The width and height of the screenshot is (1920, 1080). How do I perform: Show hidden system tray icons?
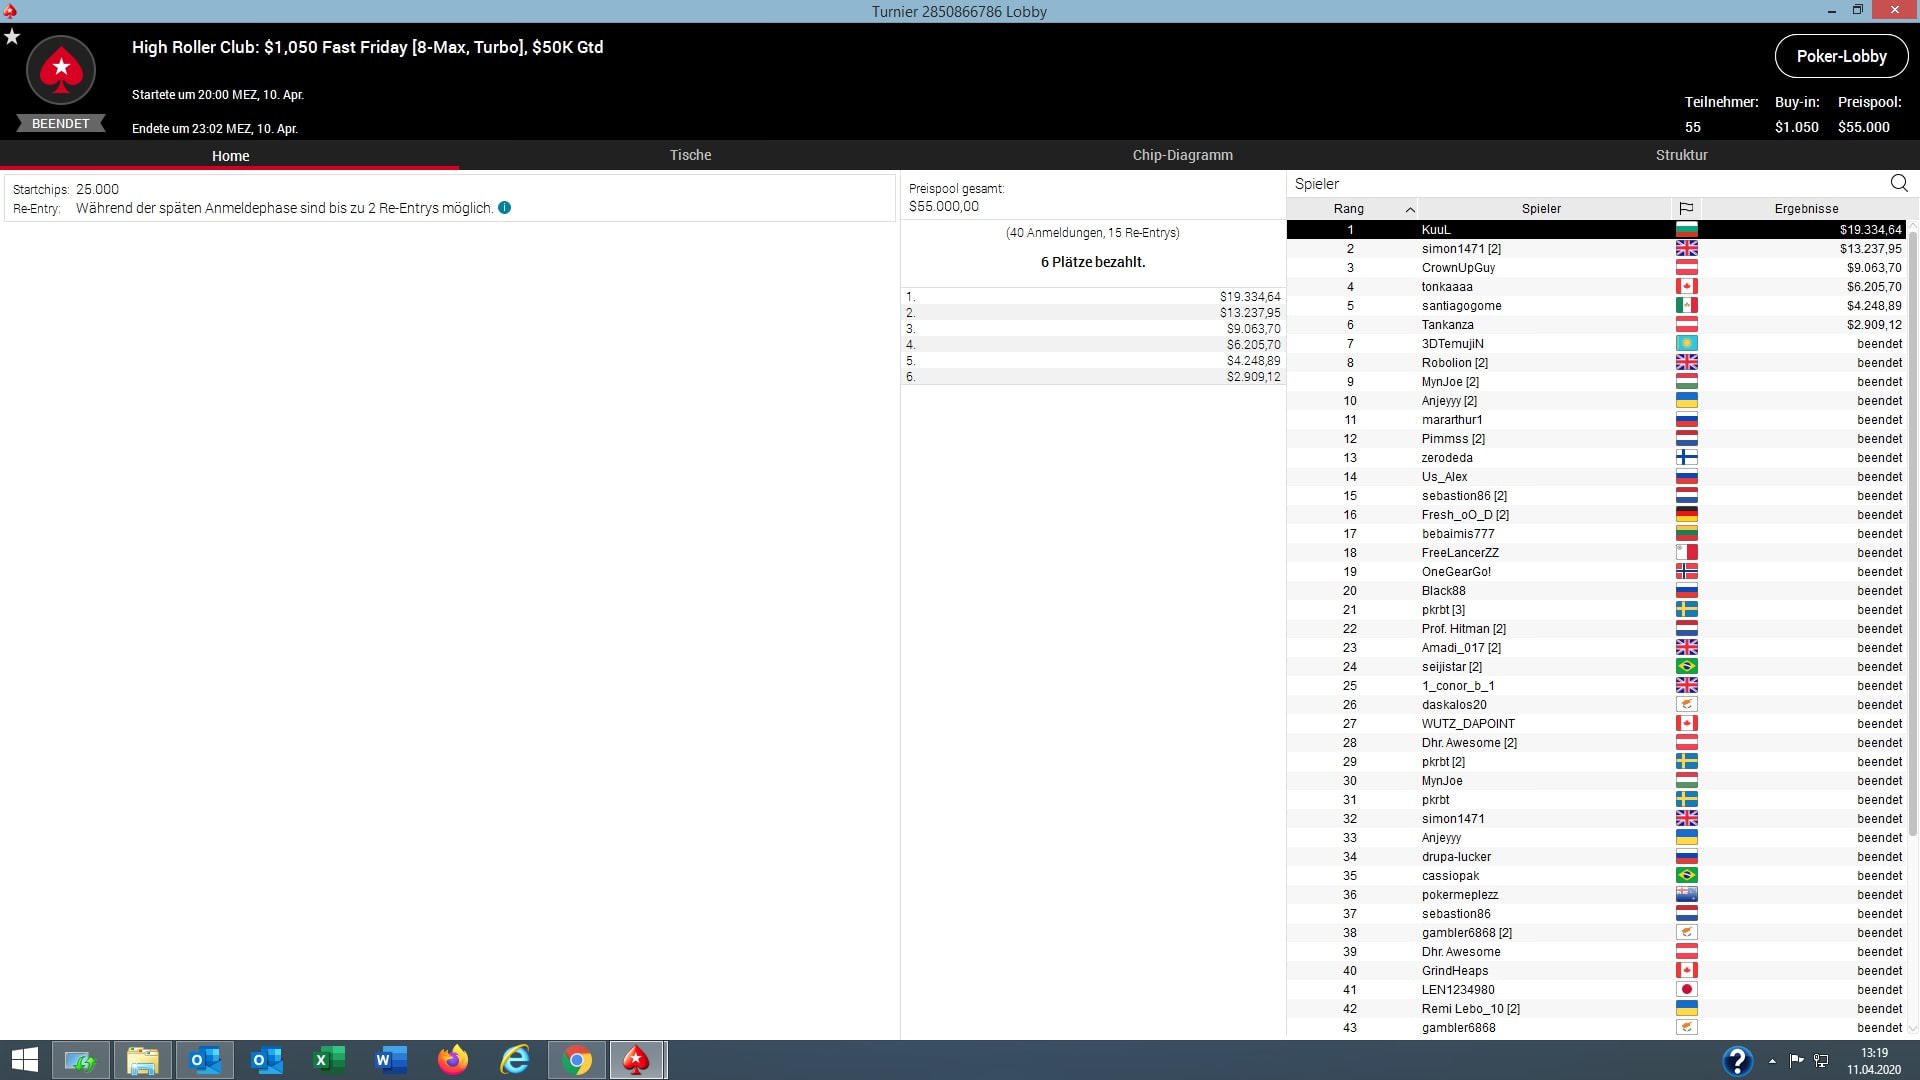[1772, 1060]
